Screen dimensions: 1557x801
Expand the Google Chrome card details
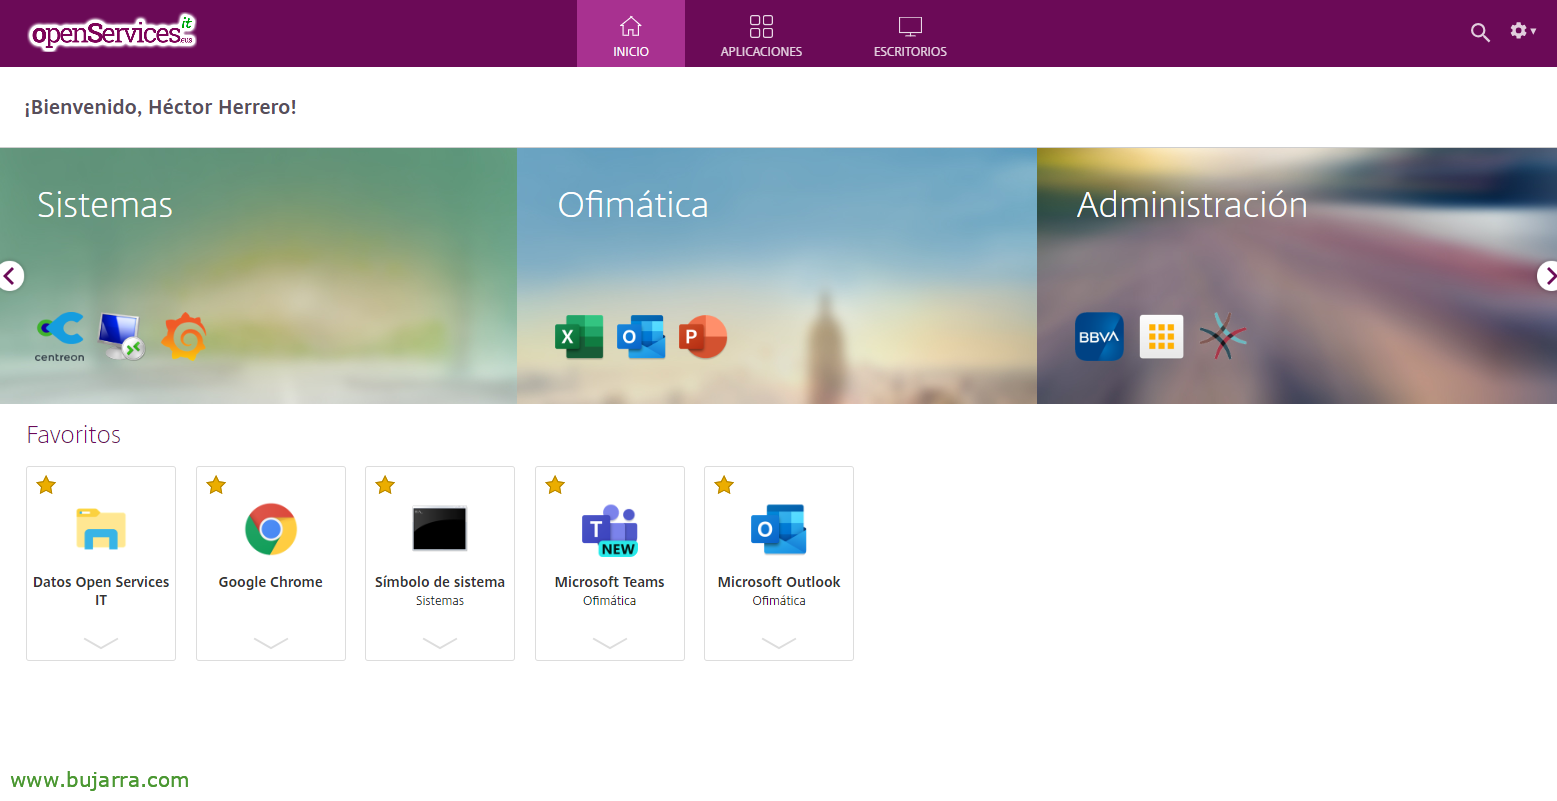[x=271, y=643]
